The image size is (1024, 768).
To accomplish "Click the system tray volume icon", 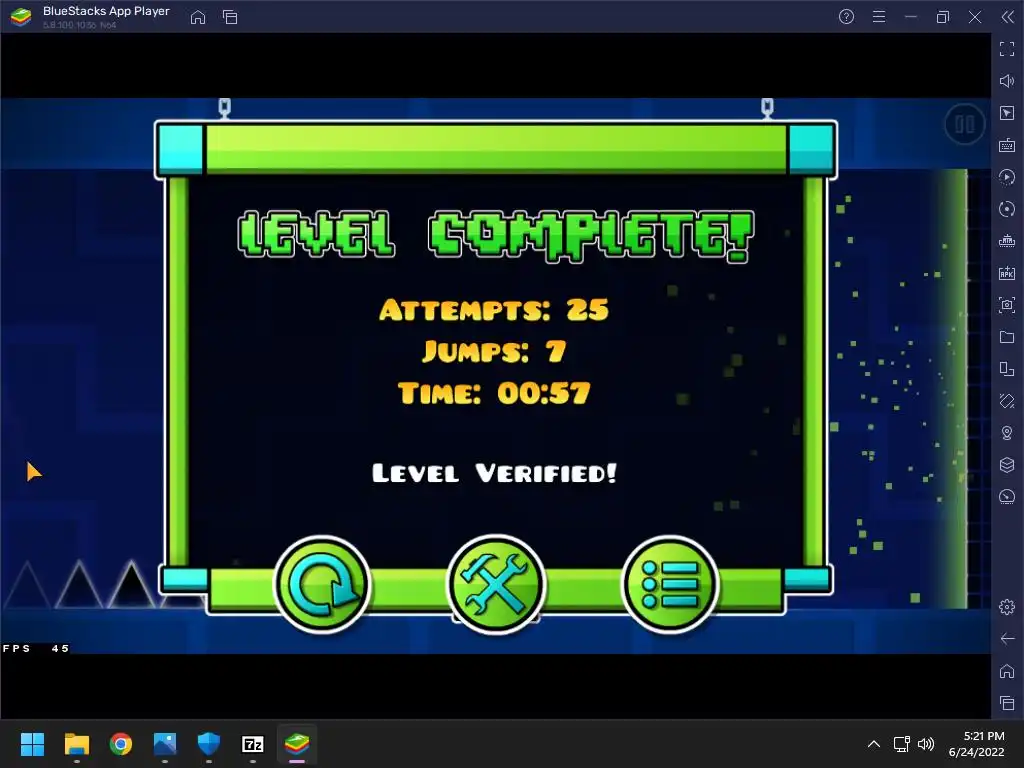I will 926,744.
